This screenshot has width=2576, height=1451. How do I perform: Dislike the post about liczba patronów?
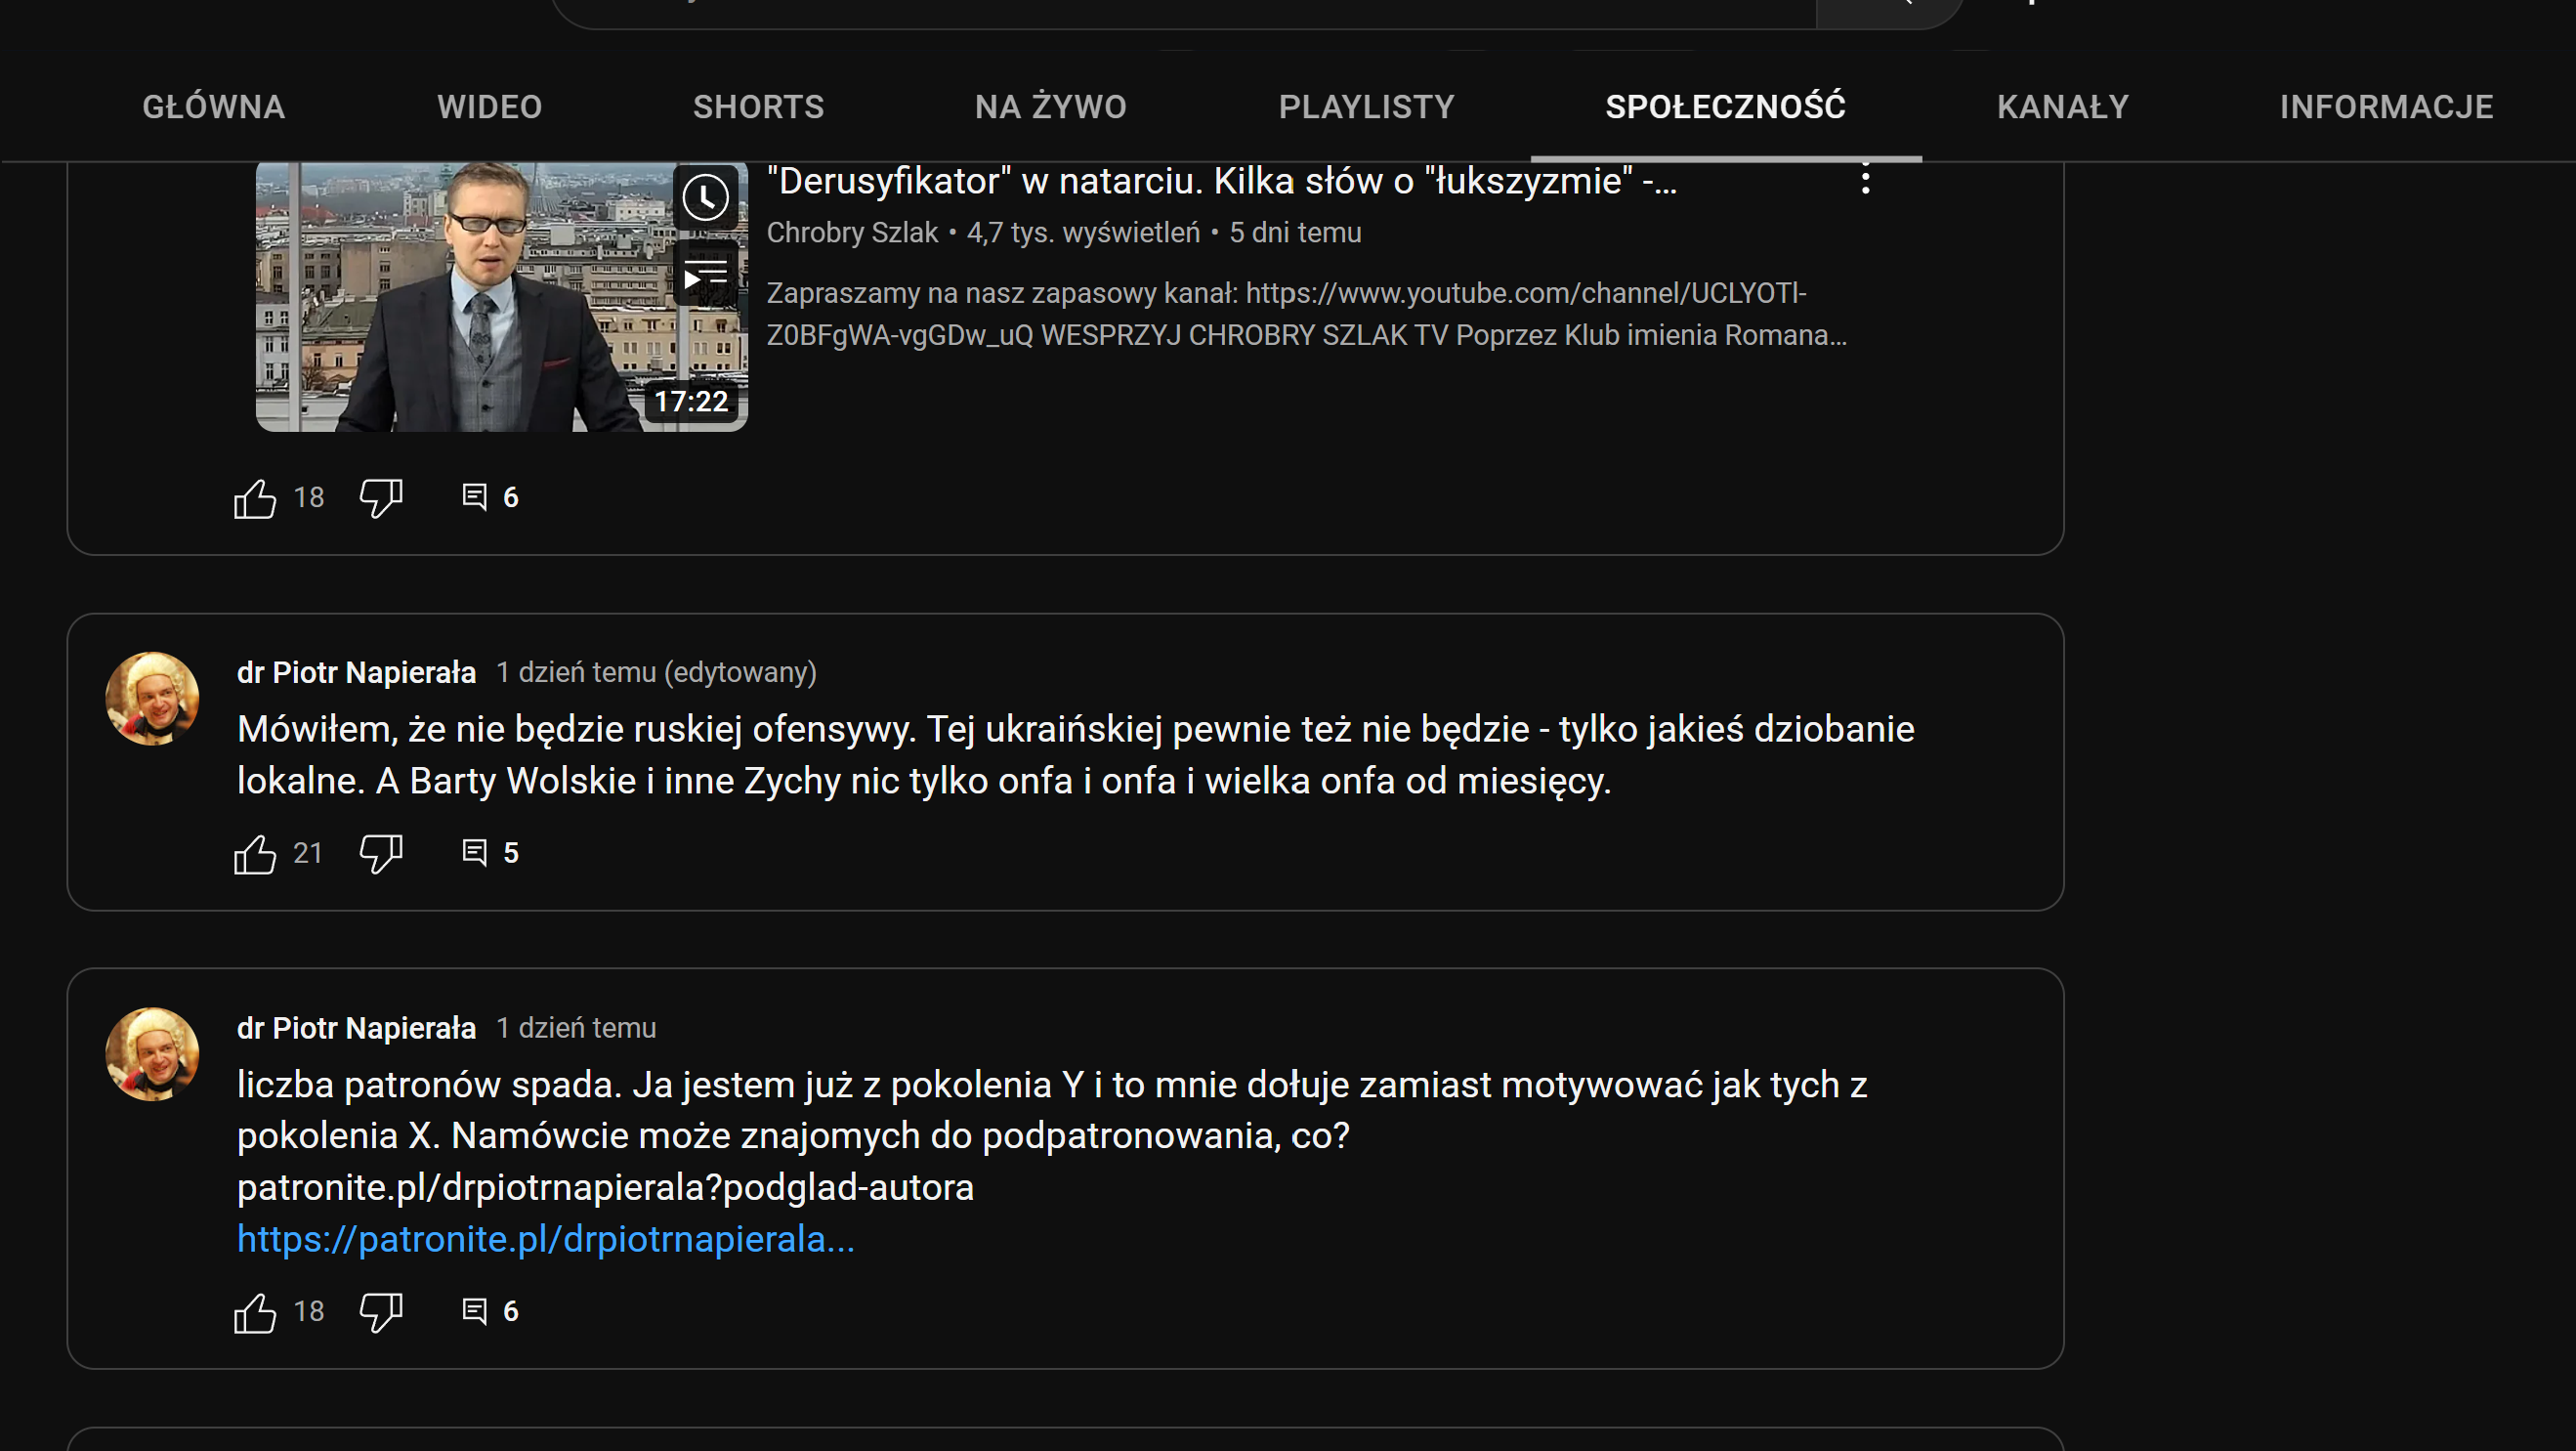pos(380,1312)
